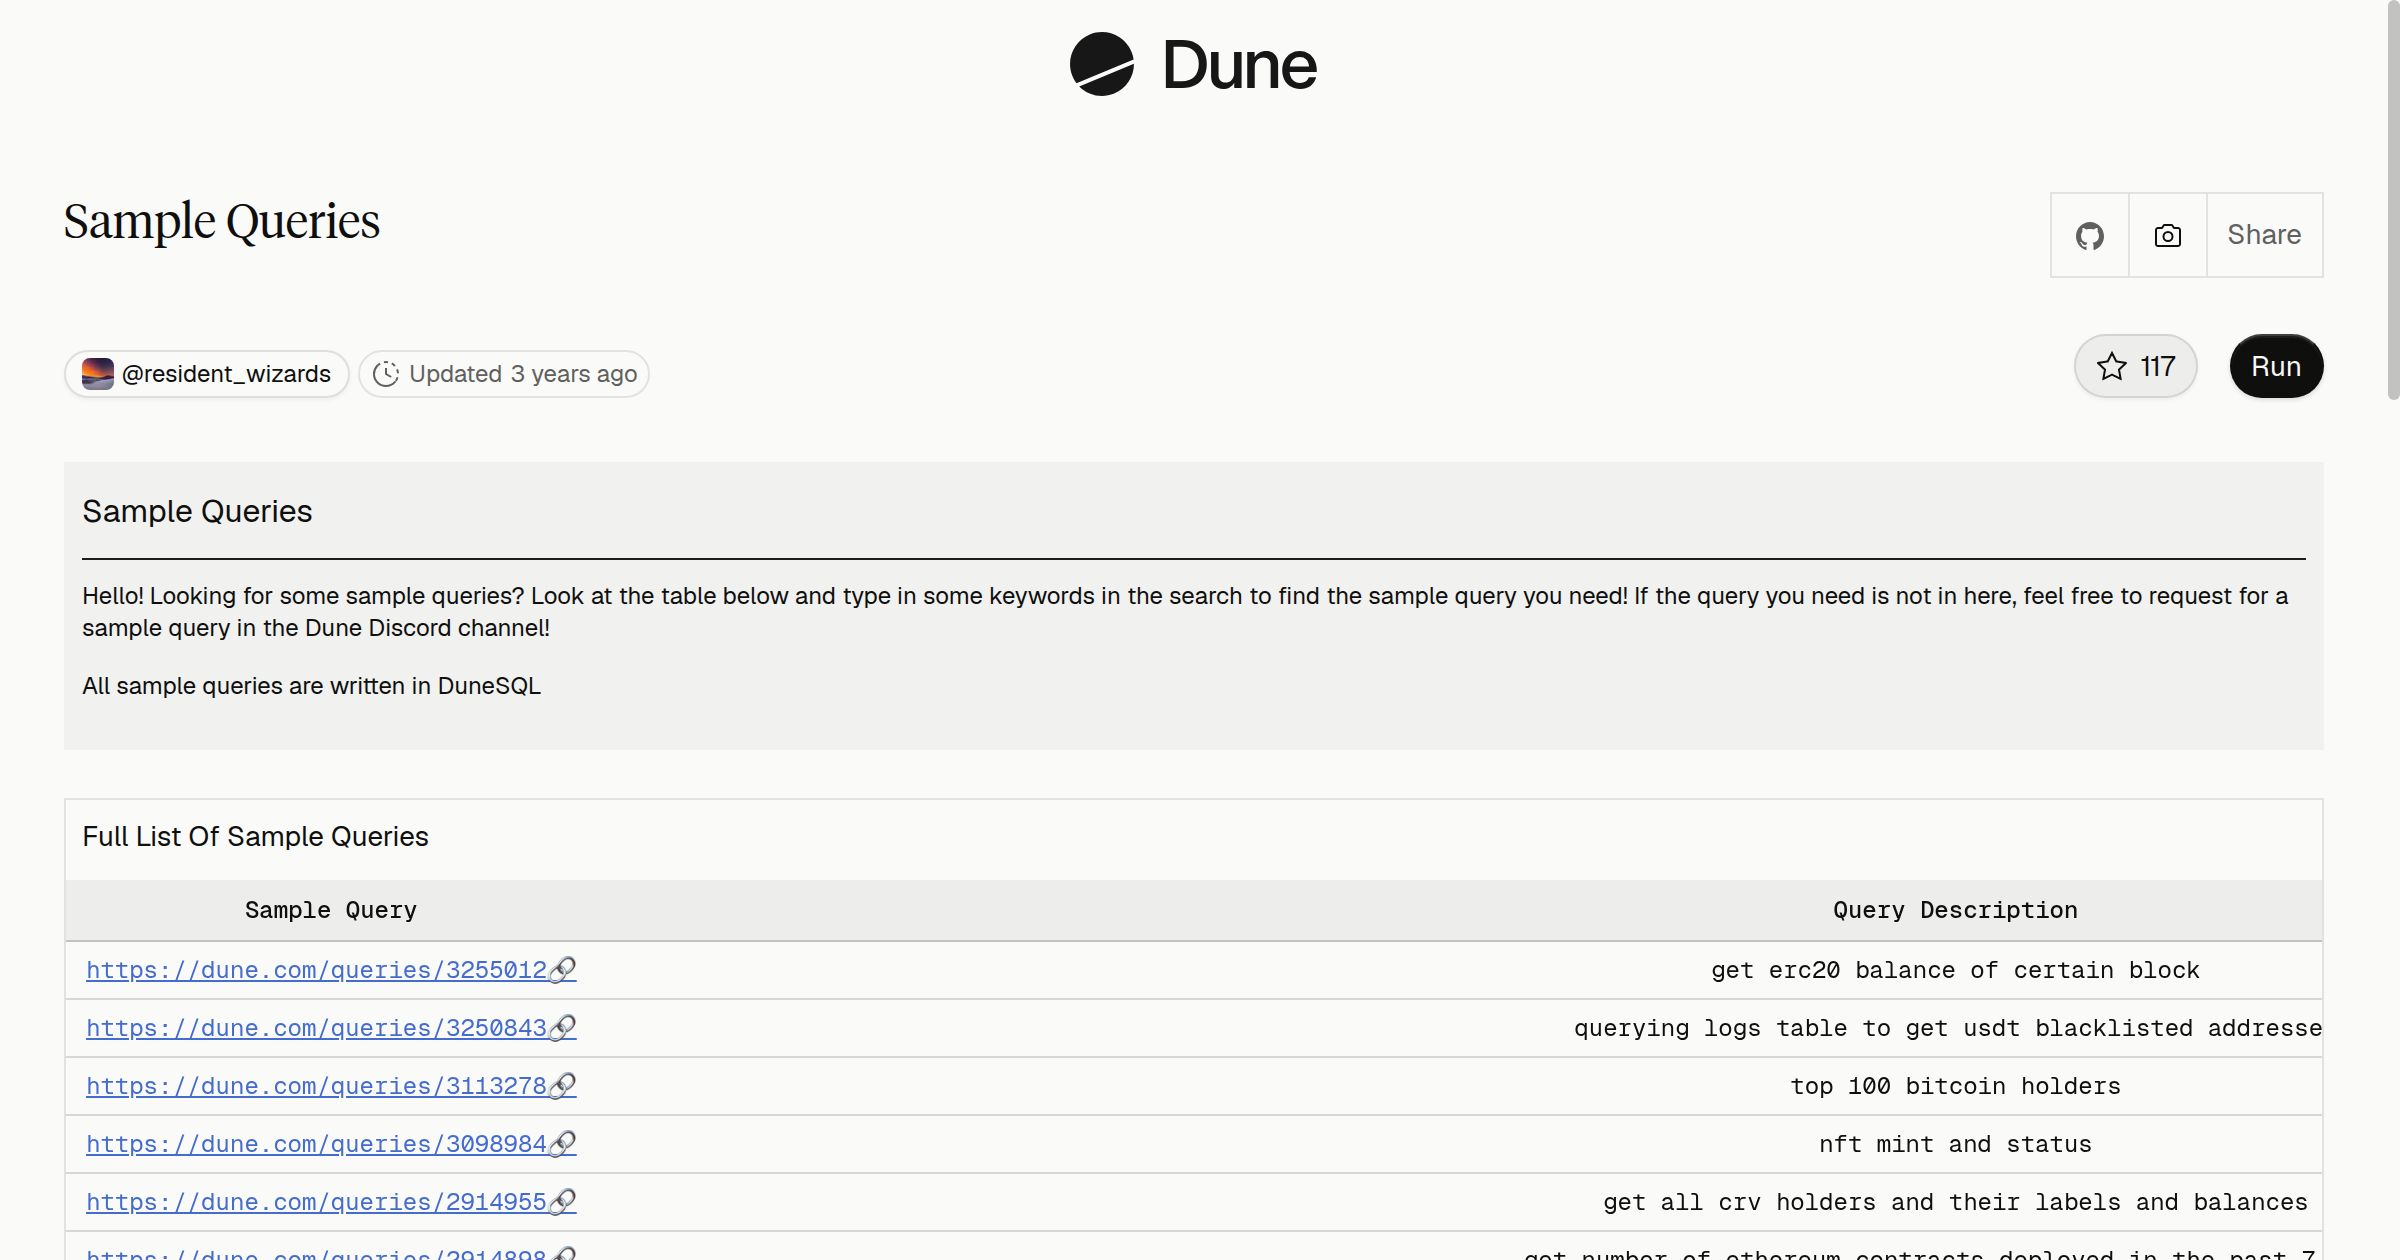Open the @resident_wizards profile
Viewport: 2400px width, 1260px height.
click(207, 374)
